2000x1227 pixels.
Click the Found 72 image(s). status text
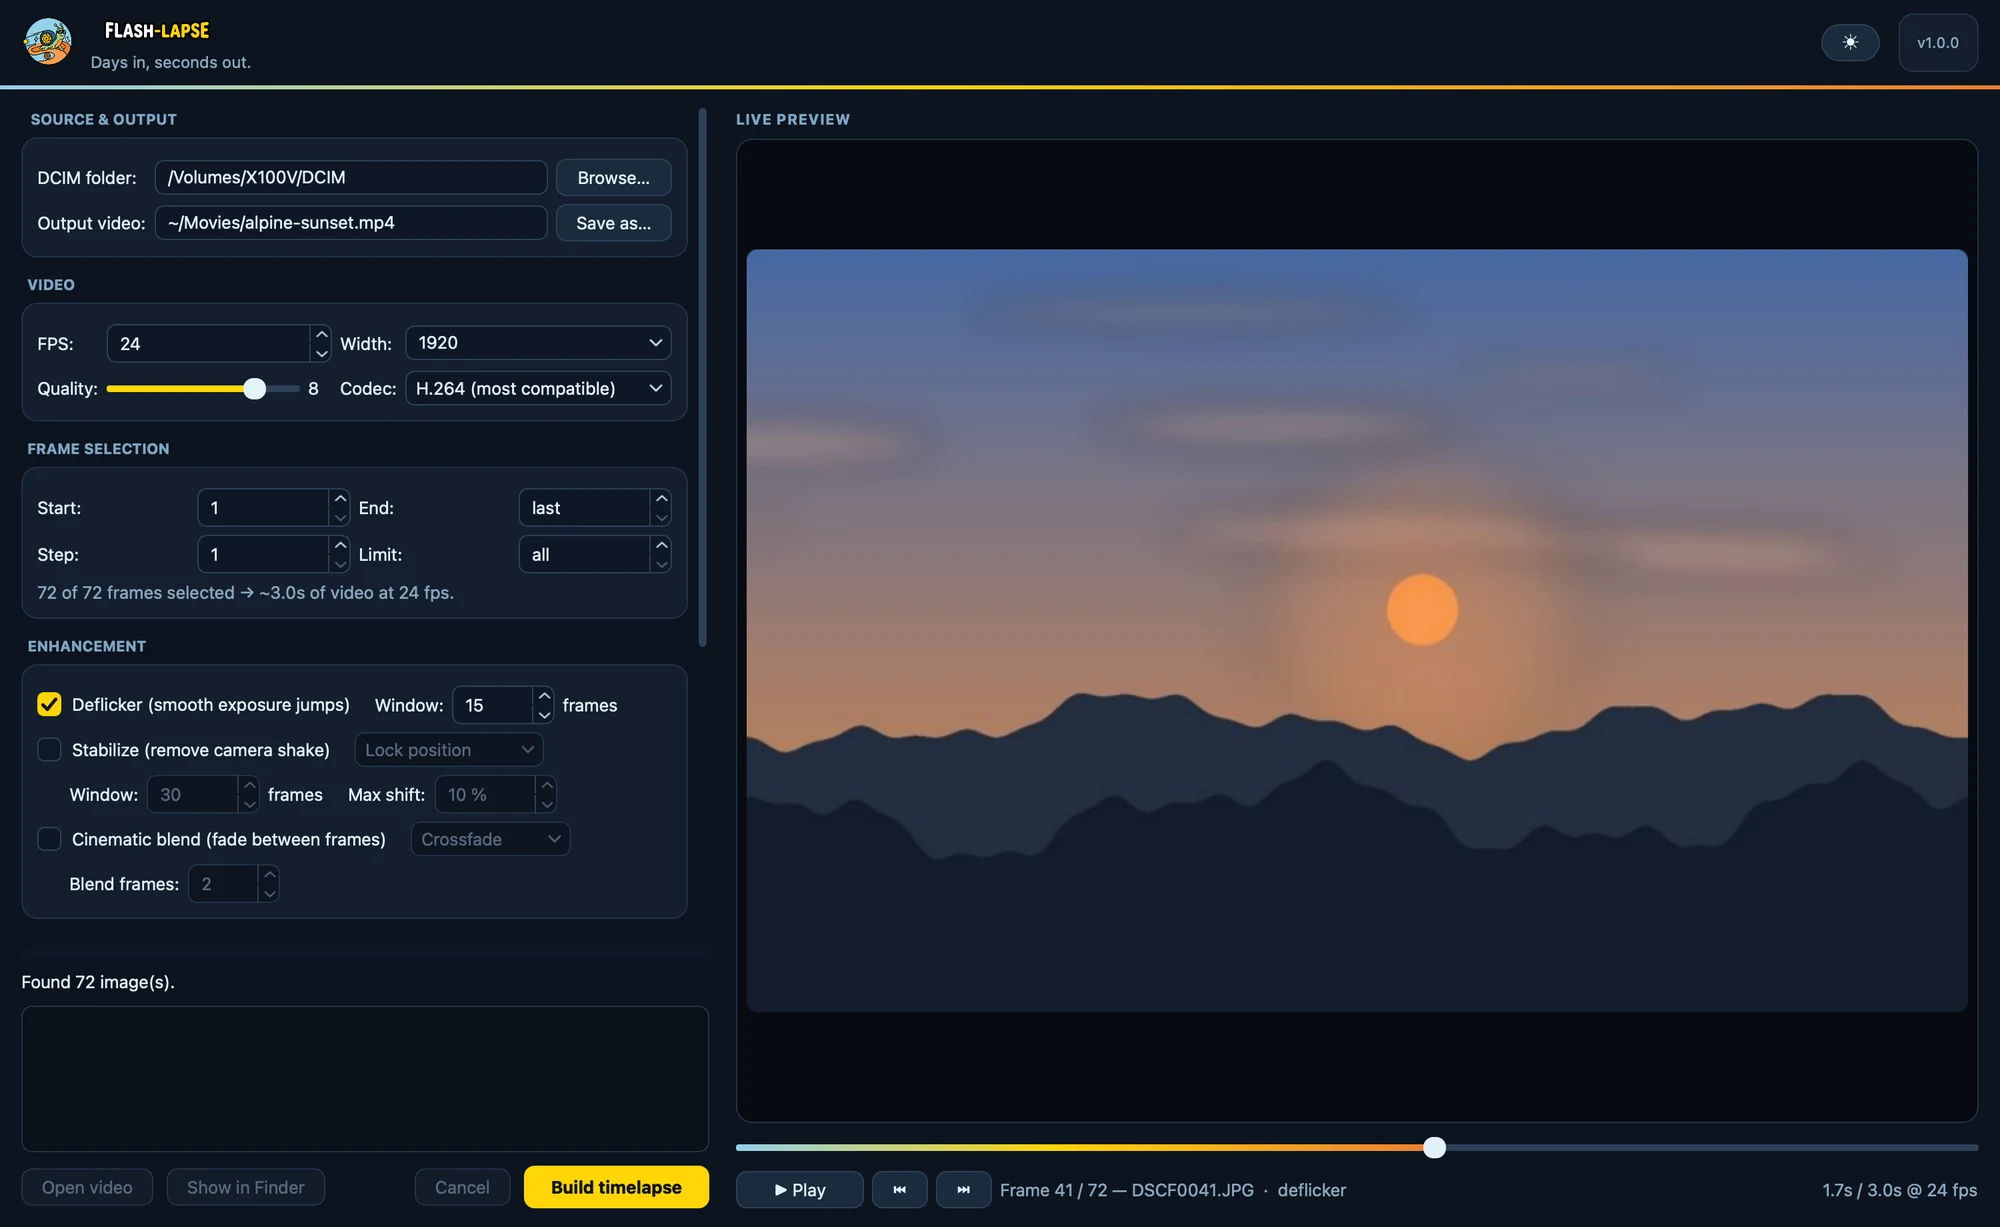[x=98, y=982]
